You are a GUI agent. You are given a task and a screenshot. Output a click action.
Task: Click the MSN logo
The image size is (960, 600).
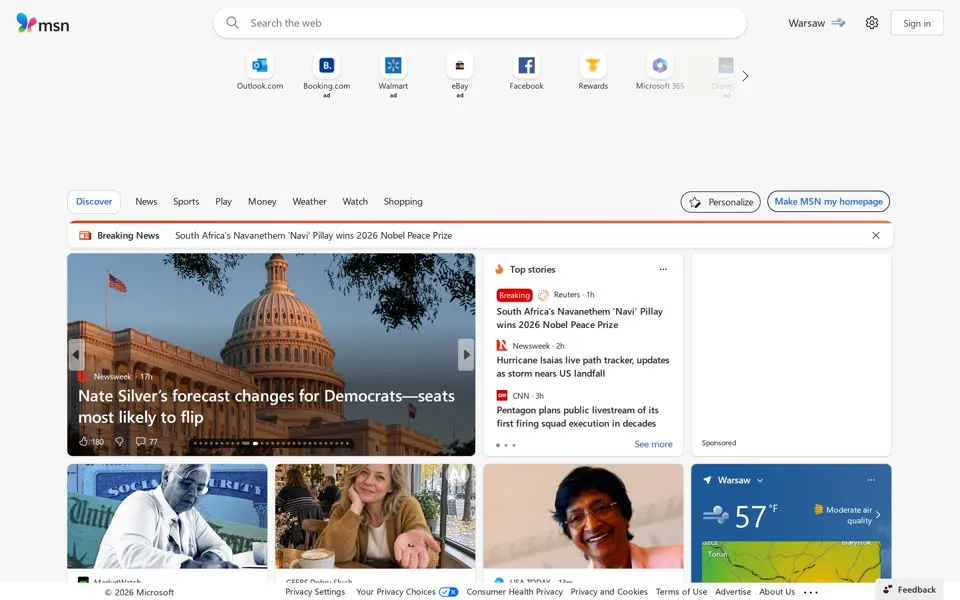pyautogui.click(x=42, y=23)
